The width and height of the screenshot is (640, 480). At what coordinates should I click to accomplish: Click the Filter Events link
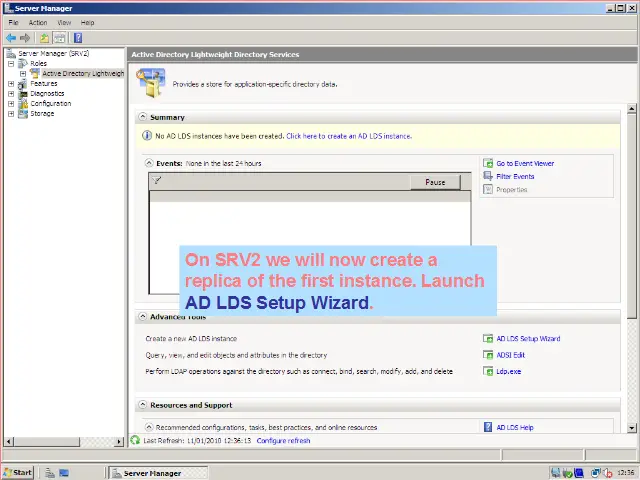pos(515,176)
